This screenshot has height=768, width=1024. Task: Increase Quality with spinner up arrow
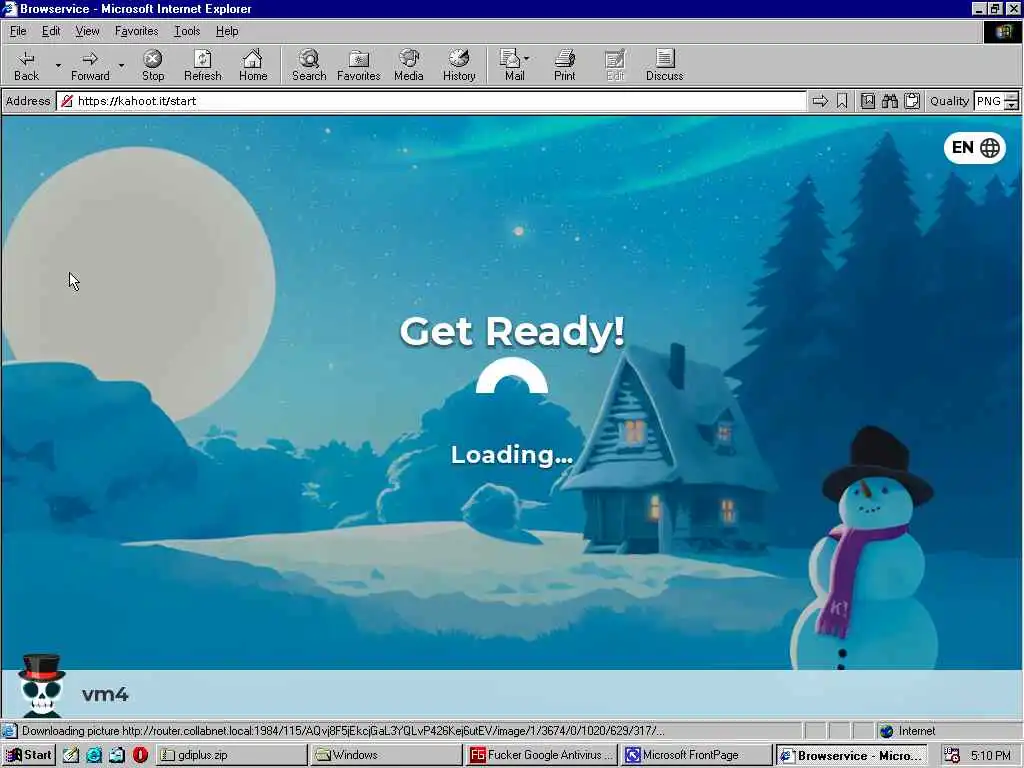[1012, 97]
